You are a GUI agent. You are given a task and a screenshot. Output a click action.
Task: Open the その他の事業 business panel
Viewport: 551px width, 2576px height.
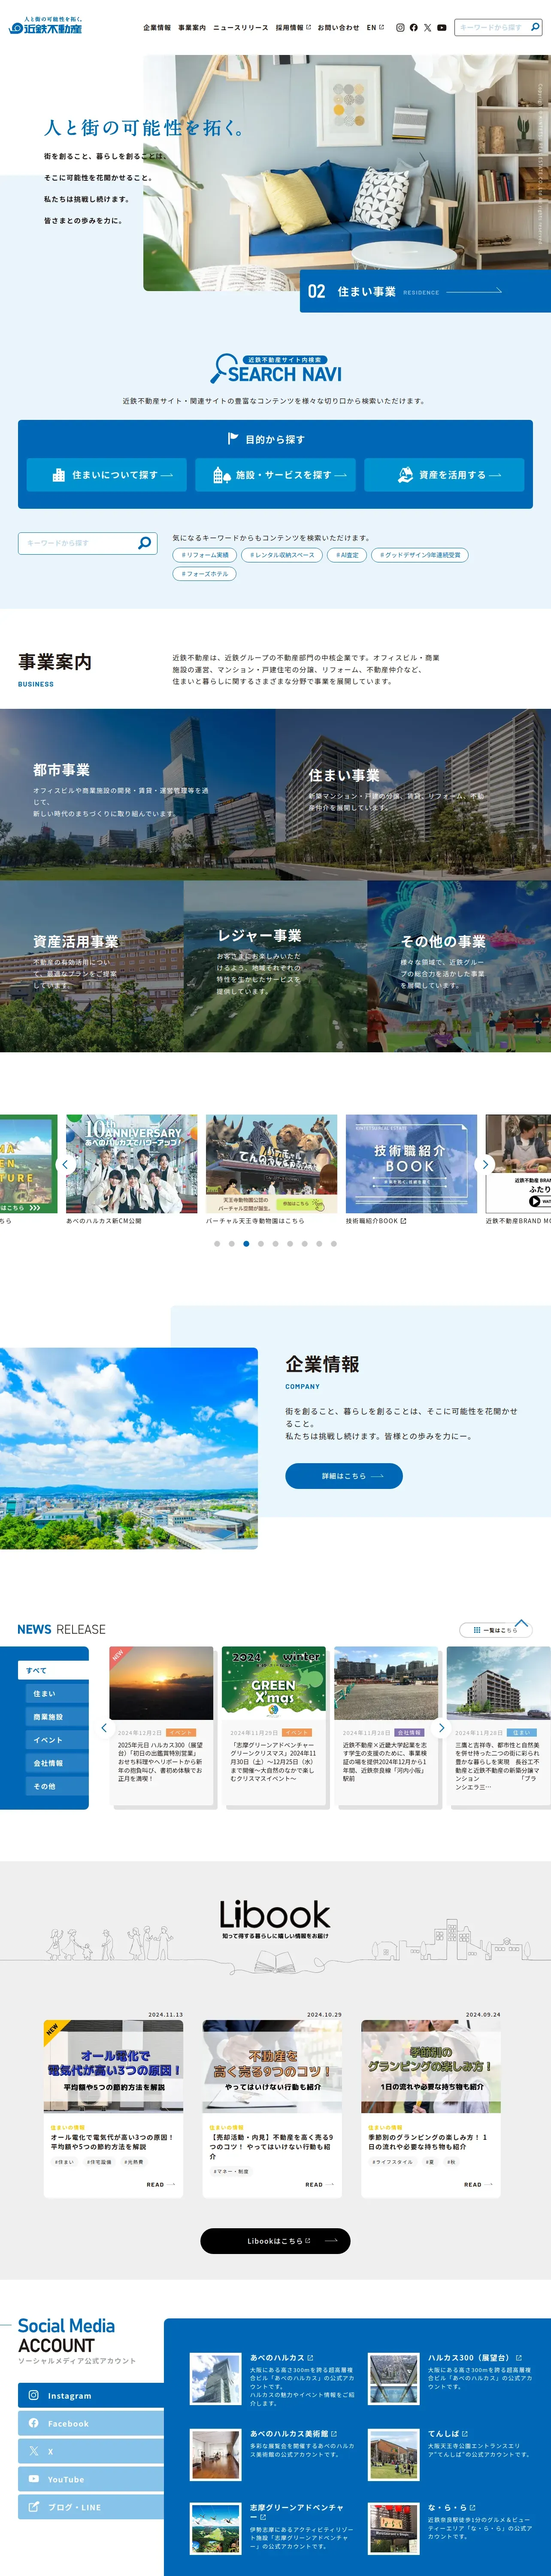pyautogui.click(x=459, y=966)
